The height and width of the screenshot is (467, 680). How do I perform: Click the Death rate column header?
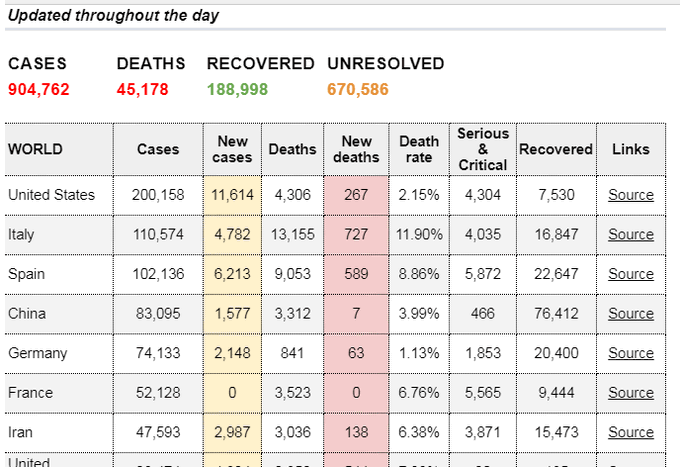point(419,149)
